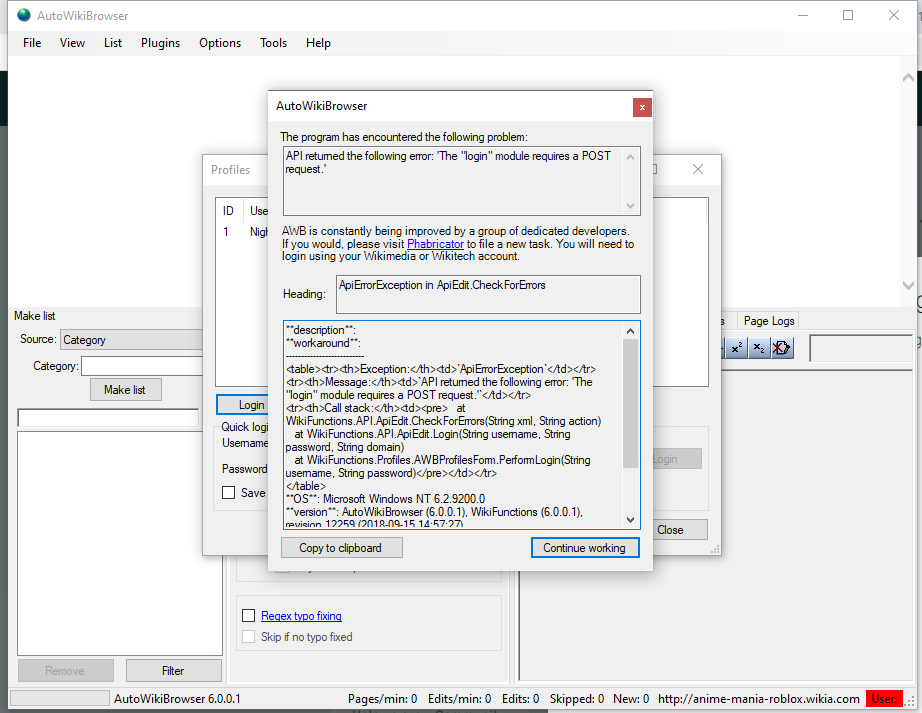Click the AutoWikiBrowser globe title icon

point(24,15)
